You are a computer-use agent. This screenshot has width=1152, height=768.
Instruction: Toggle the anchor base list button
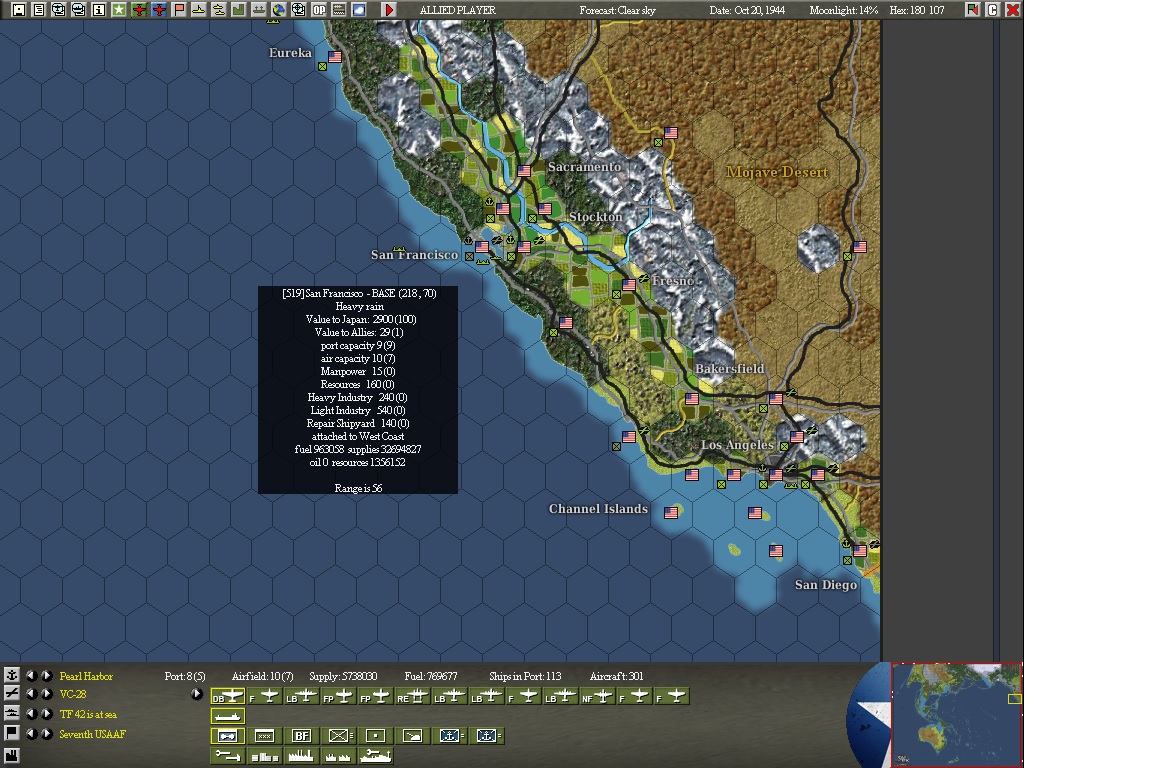[11, 675]
